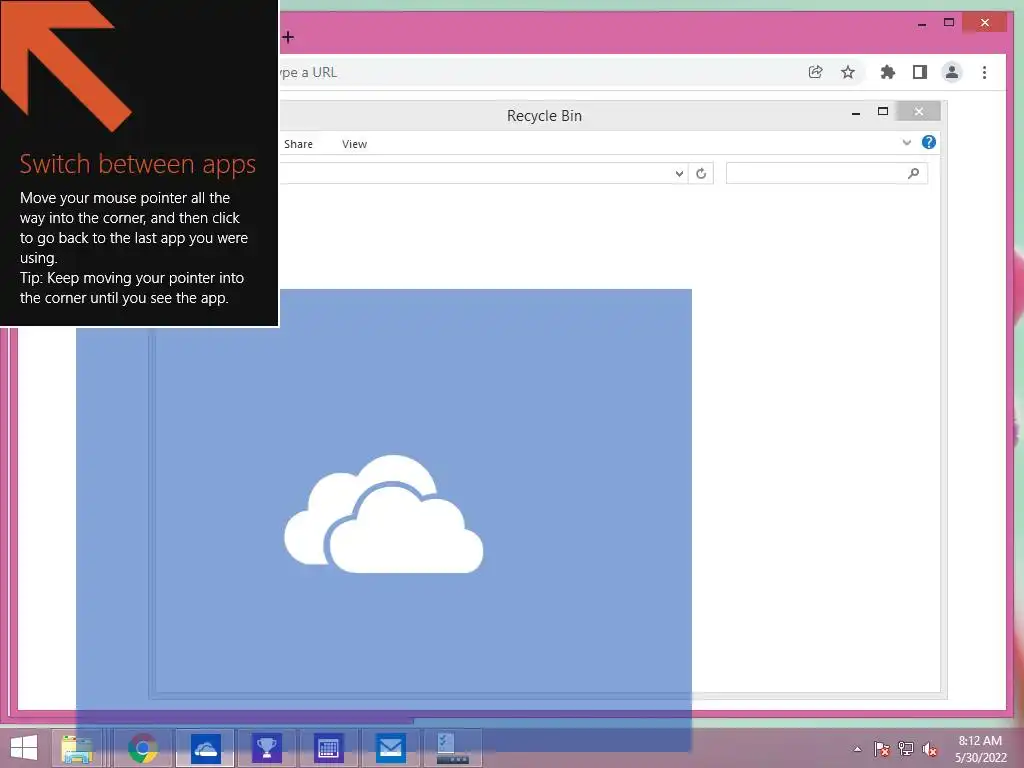Screen dimensions: 1024x768
Task: Close the Recycle Bin window
Action: pyautogui.click(x=919, y=112)
